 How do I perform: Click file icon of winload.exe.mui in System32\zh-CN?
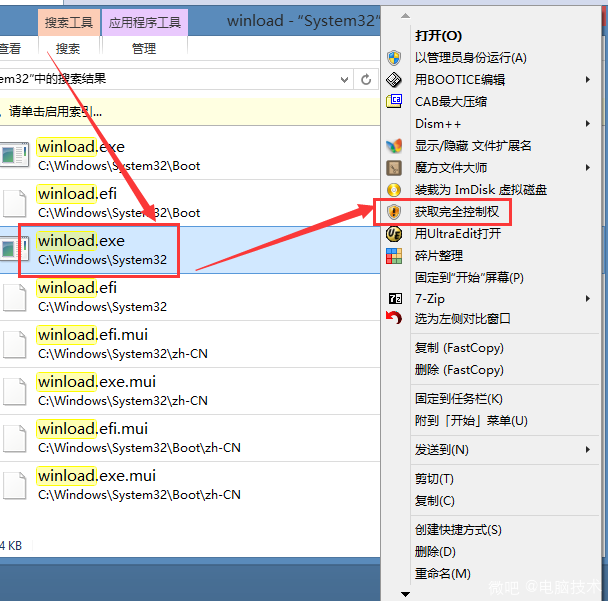(x=15, y=391)
